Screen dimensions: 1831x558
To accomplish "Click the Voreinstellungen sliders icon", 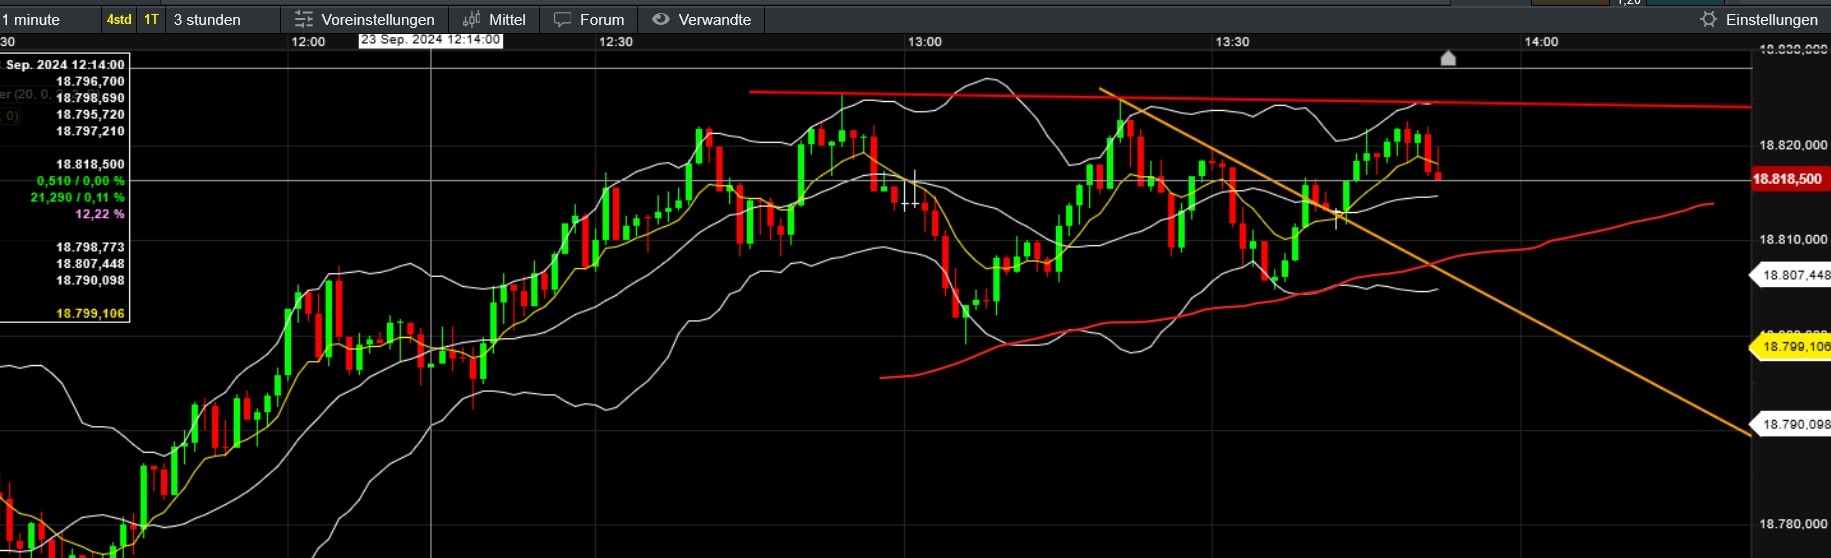I will (x=304, y=19).
